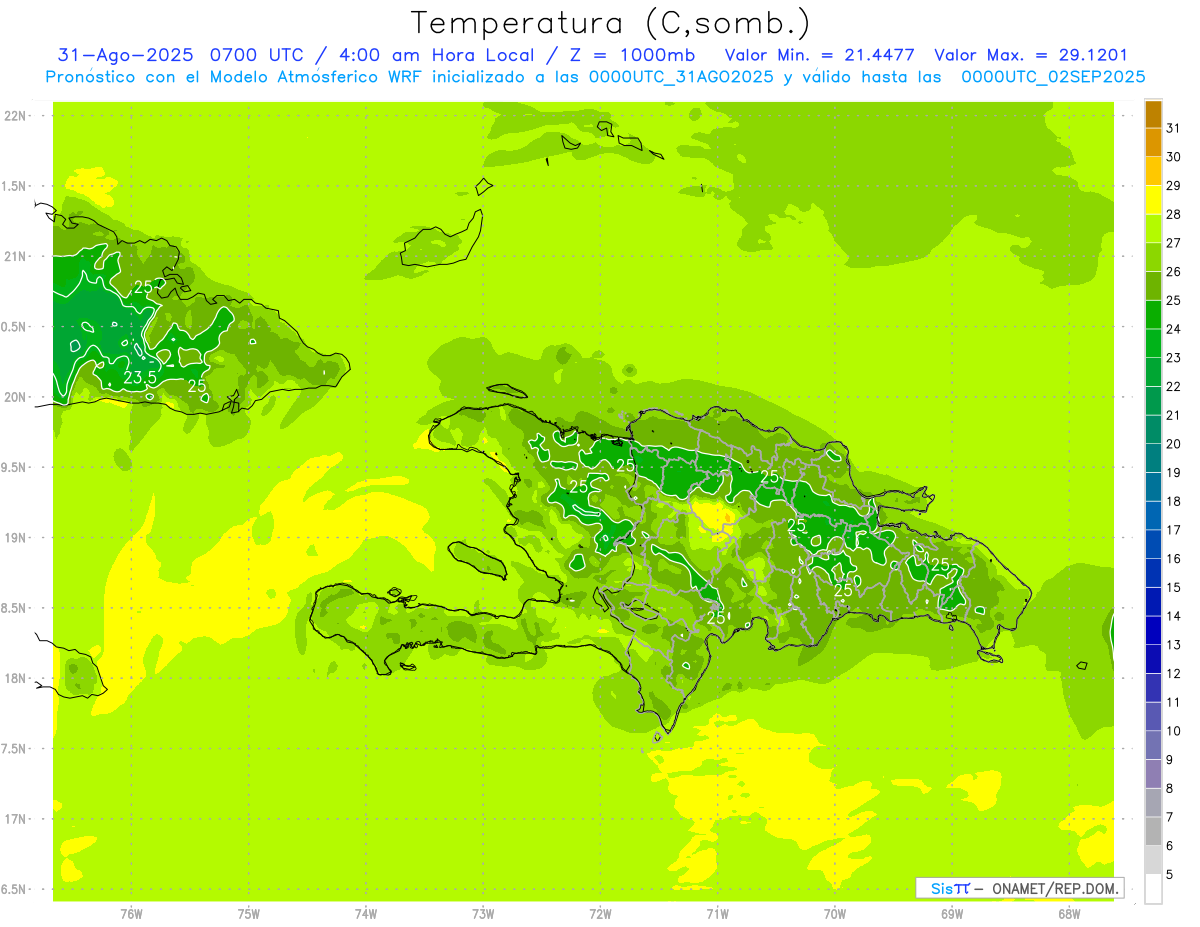Click the colorbar value label '20'

[1174, 444]
